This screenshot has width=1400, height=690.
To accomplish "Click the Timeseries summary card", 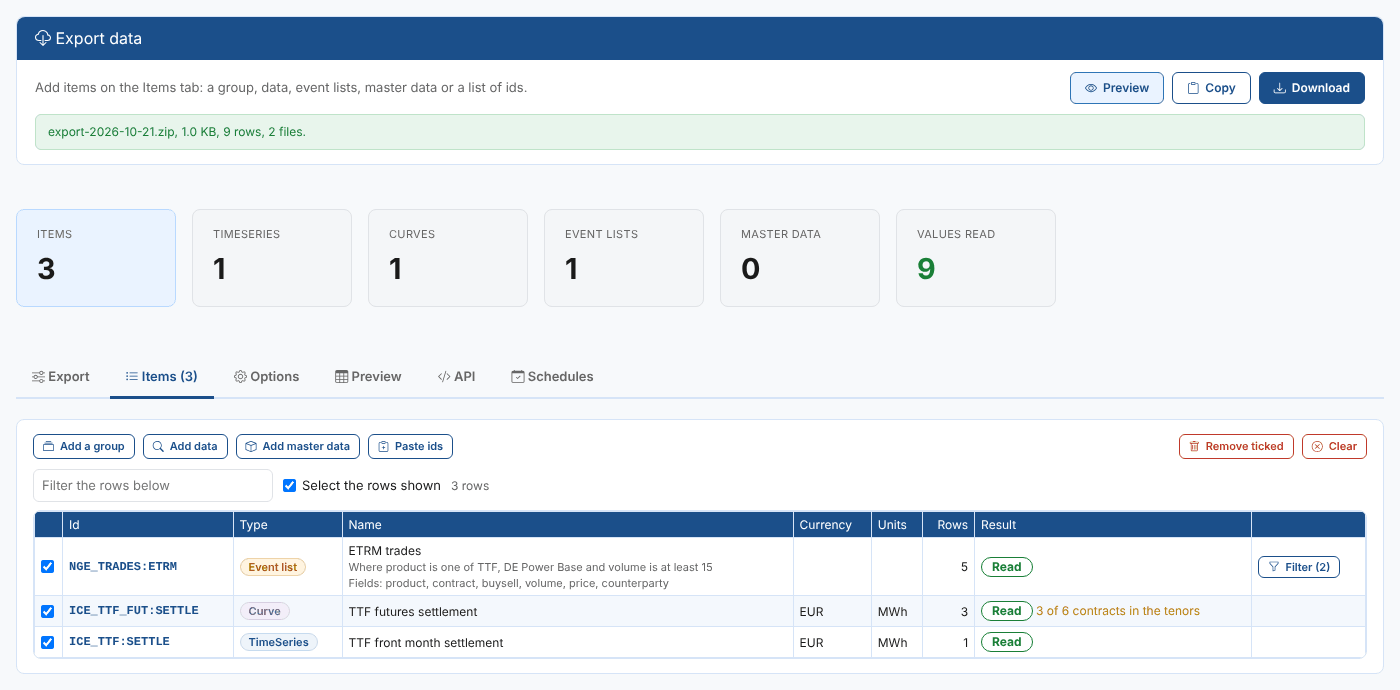I will tap(272, 257).
